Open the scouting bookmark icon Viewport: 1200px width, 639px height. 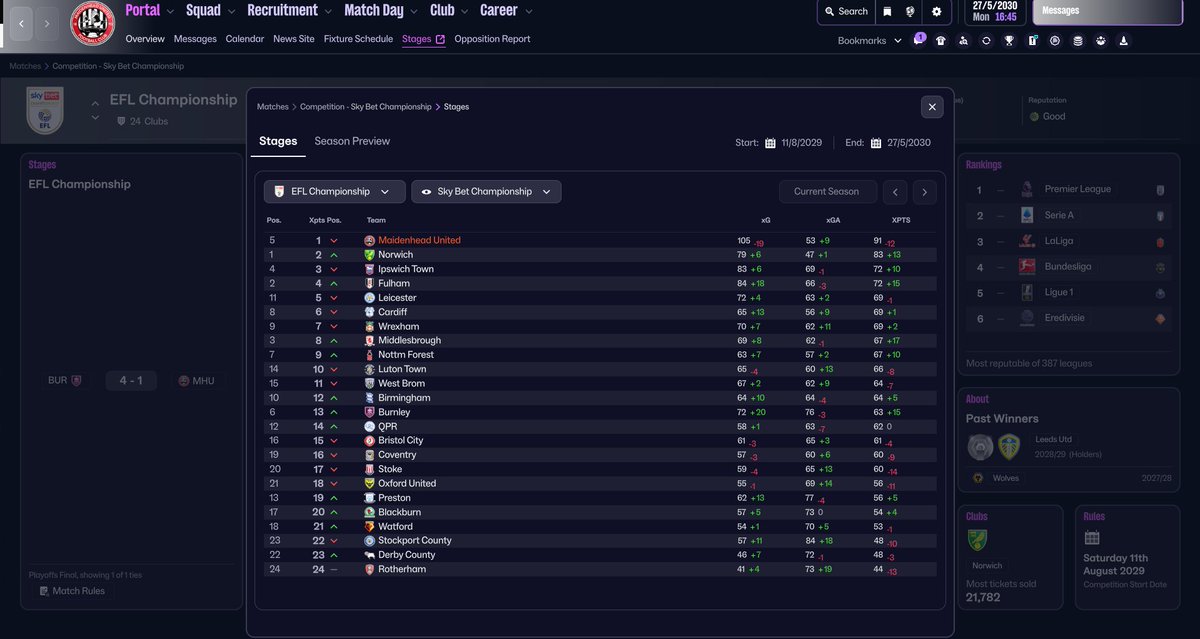964,40
